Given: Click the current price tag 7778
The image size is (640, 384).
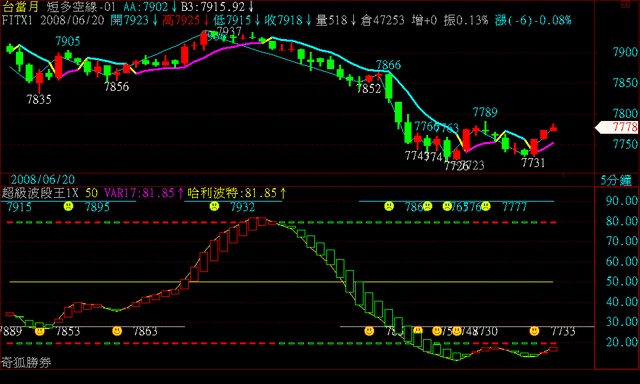Looking at the screenshot, I should (x=617, y=127).
